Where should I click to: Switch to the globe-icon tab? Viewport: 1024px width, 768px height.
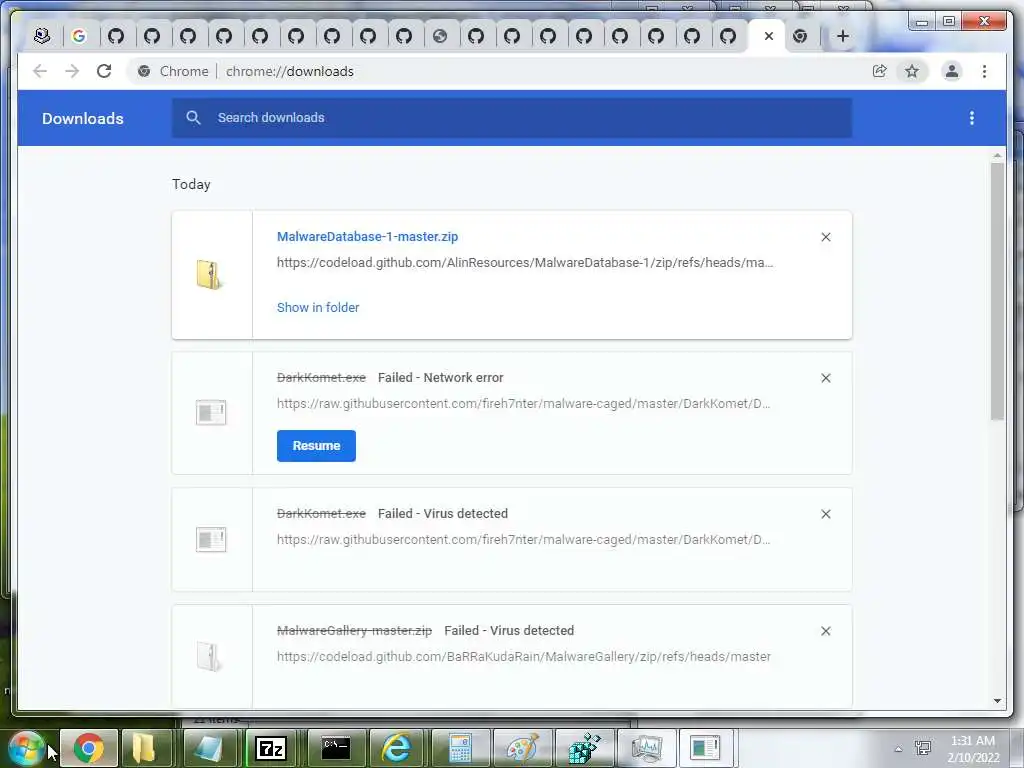440,36
